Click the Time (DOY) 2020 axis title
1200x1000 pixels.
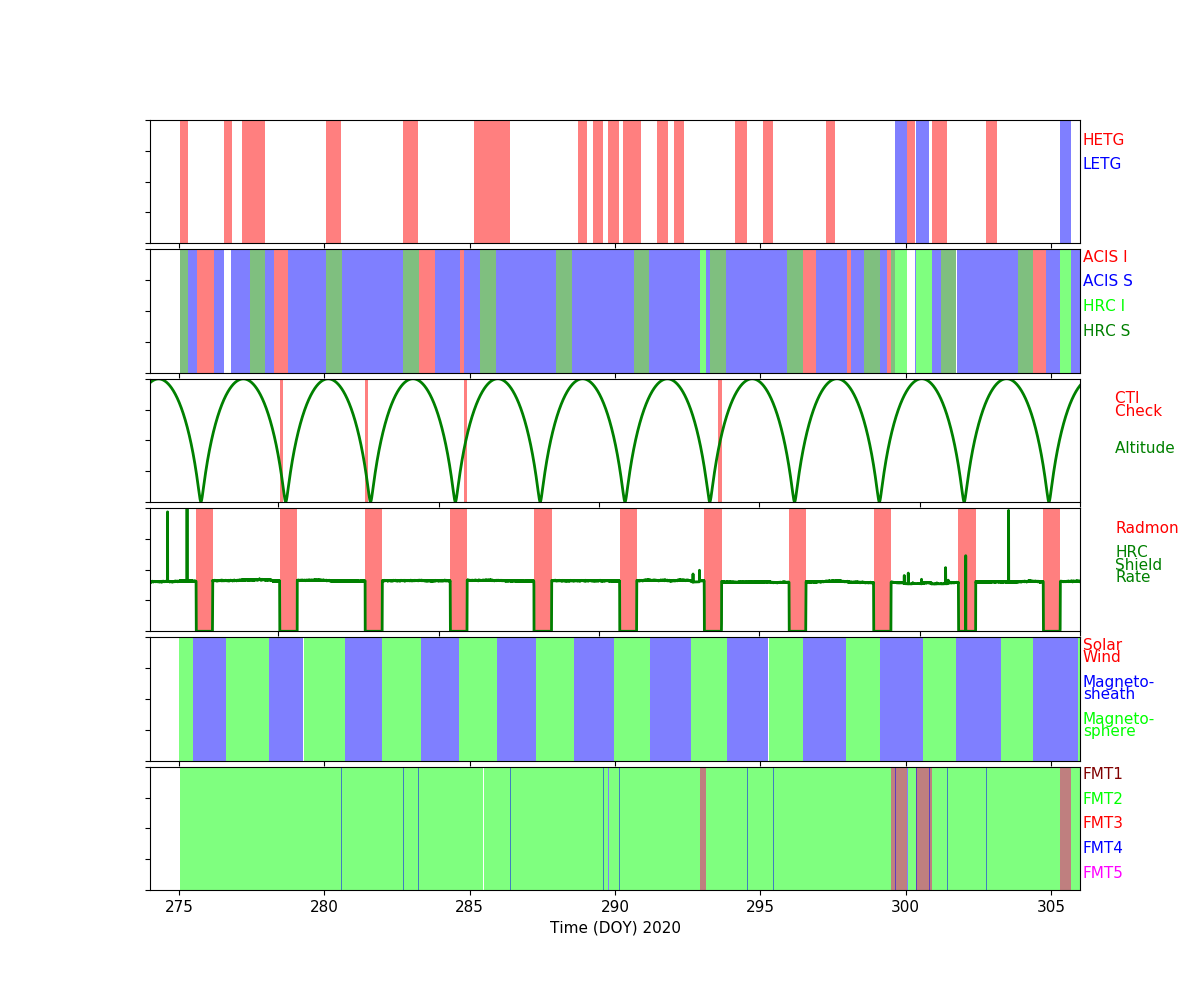click(615, 928)
